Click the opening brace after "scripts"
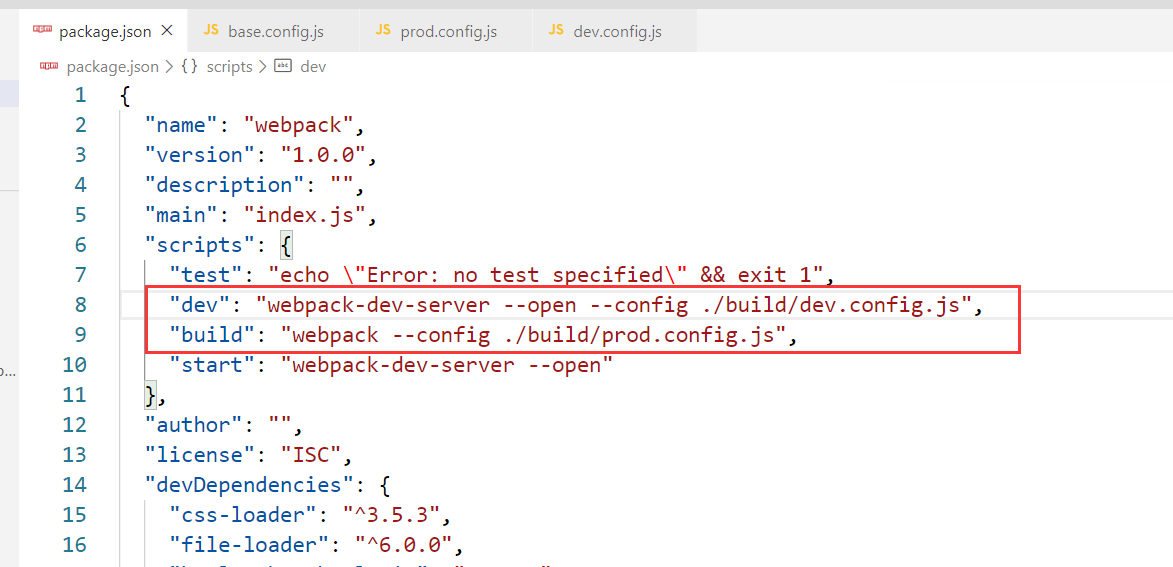Image resolution: width=1173 pixels, height=567 pixels. (x=286, y=245)
